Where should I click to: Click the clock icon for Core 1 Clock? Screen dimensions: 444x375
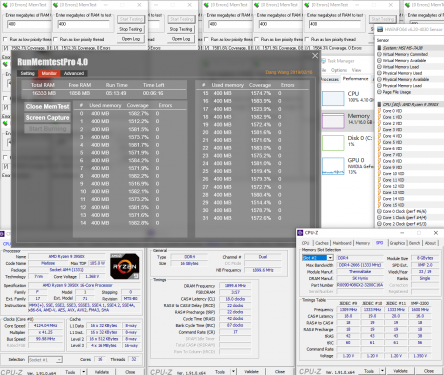pyautogui.click(x=379, y=218)
